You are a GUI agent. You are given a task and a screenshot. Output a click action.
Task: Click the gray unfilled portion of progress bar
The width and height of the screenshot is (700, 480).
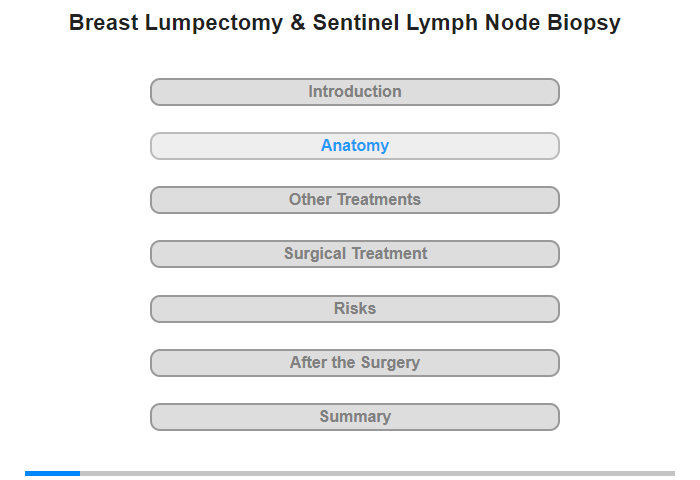pos(377,473)
